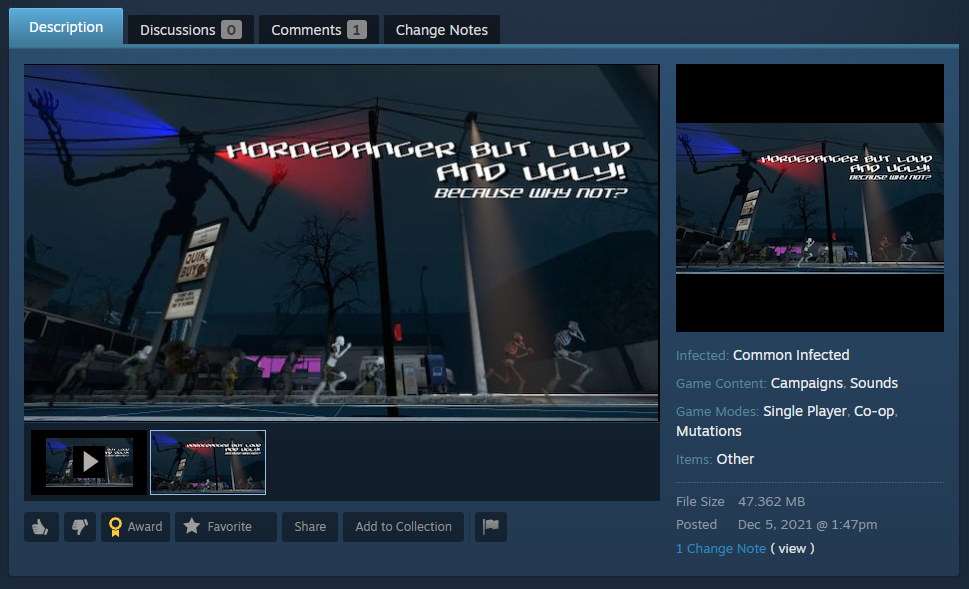Open the large preview image in the main viewer
Screen dimensions: 969x589
click(342, 243)
